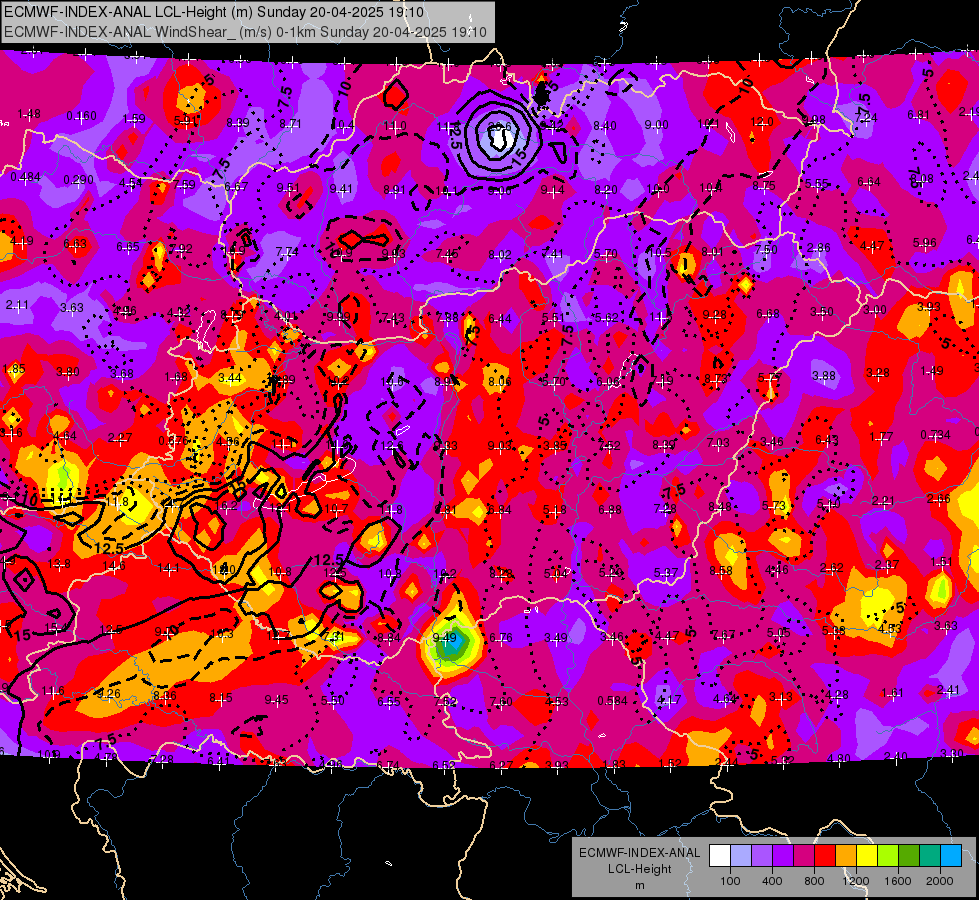Image resolution: width=979 pixels, height=900 pixels.
Task: Click the grid value 0.290
Action: (x=79, y=180)
